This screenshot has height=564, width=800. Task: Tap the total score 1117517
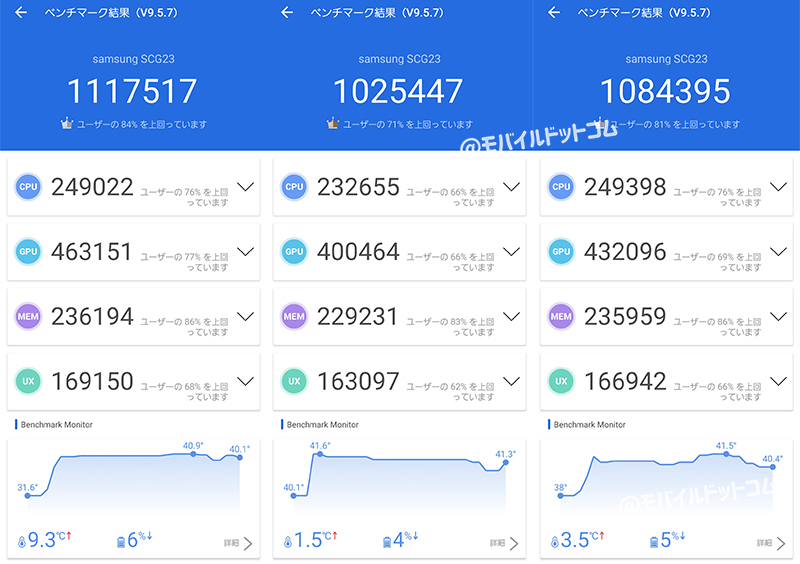(x=132, y=91)
